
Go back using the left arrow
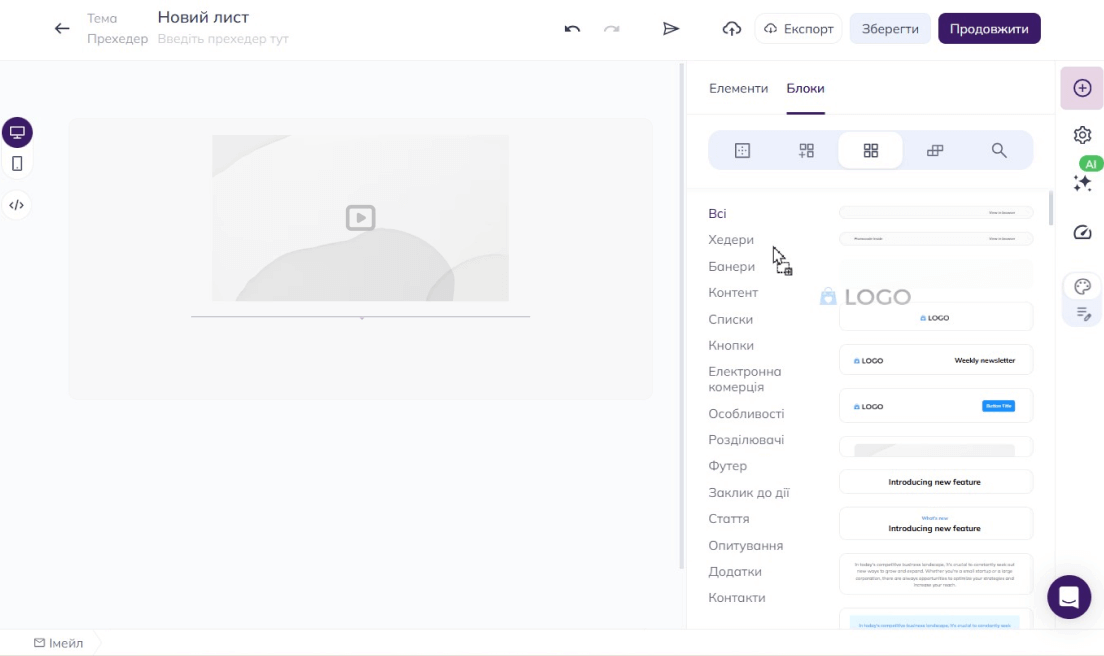(x=62, y=29)
